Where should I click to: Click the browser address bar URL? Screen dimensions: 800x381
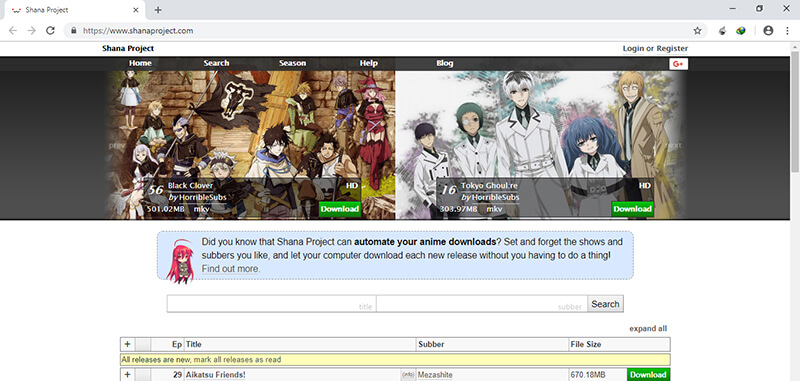138,31
